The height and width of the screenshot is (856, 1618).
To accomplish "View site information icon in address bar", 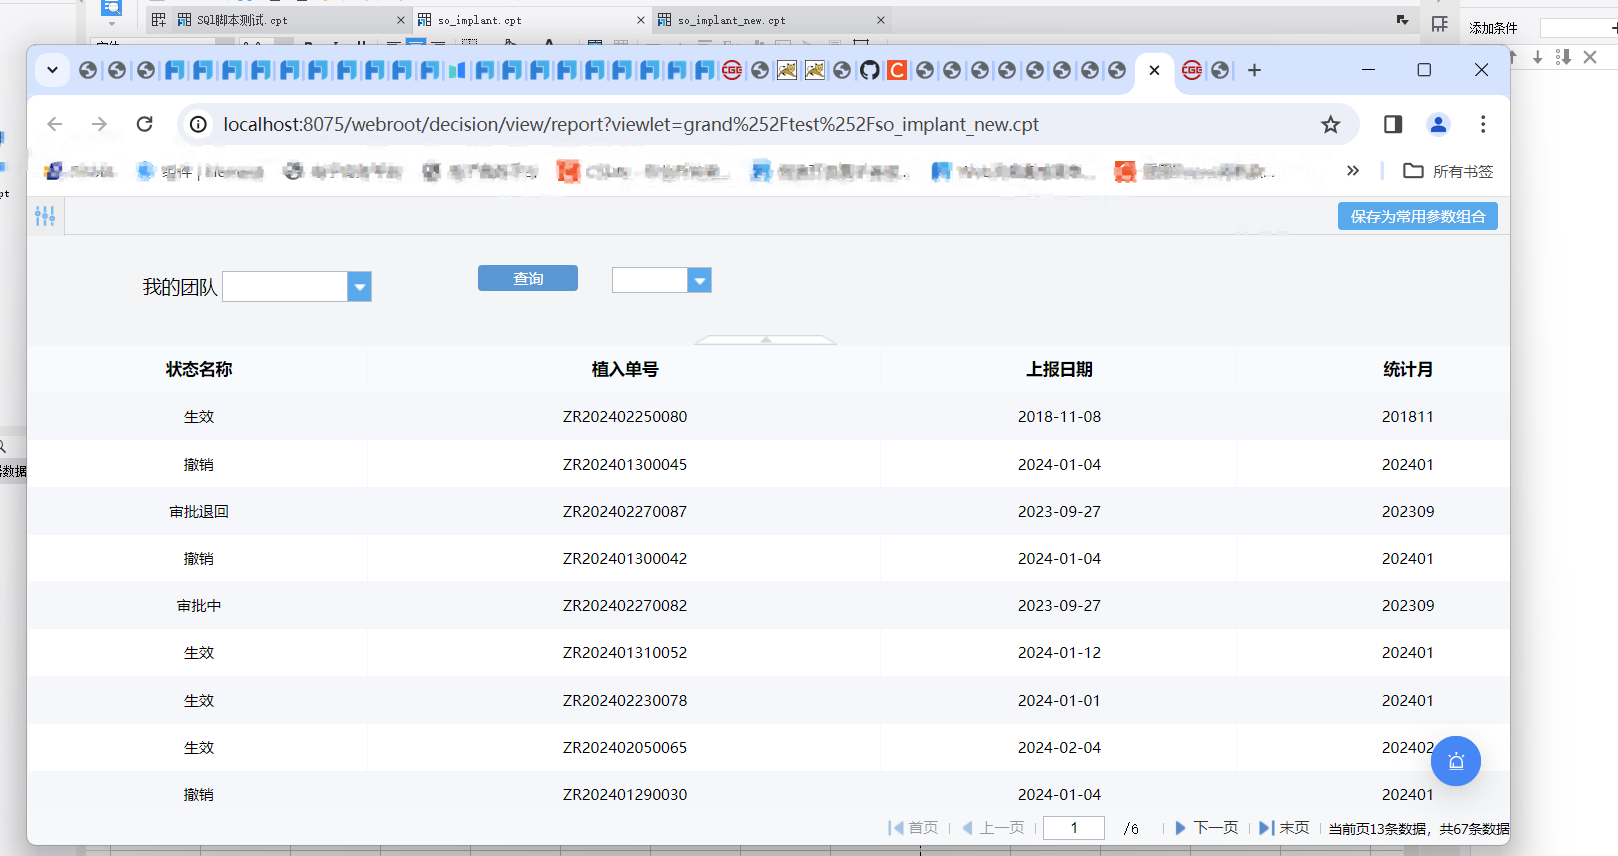I will click(x=199, y=124).
